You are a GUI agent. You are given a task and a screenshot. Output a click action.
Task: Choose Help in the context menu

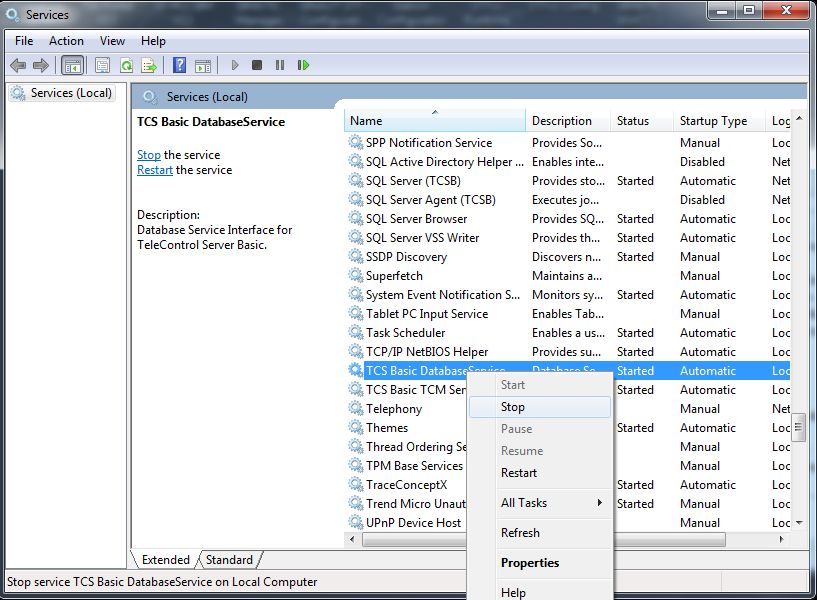(540, 592)
